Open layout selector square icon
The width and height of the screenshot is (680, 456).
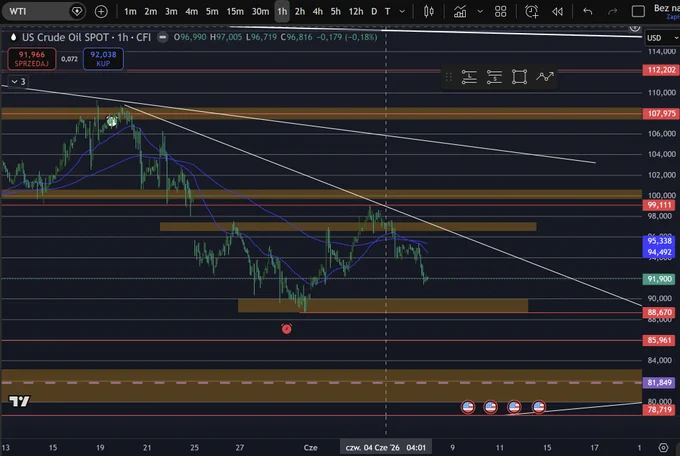tap(638, 12)
